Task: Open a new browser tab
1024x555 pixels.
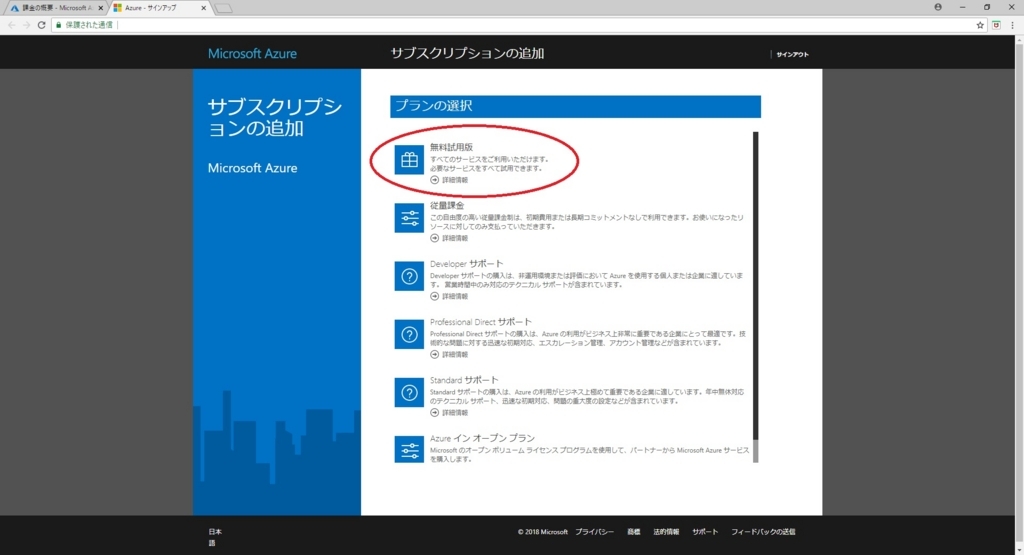Action: tap(223, 8)
